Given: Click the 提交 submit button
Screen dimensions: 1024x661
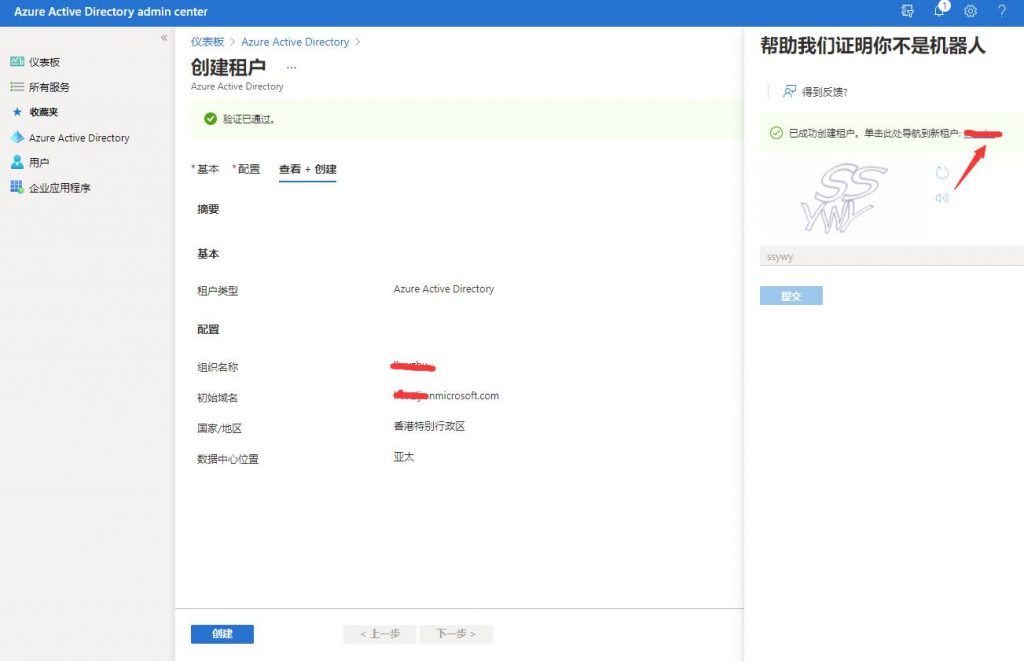Looking at the screenshot, I should (x=791, y=295).
